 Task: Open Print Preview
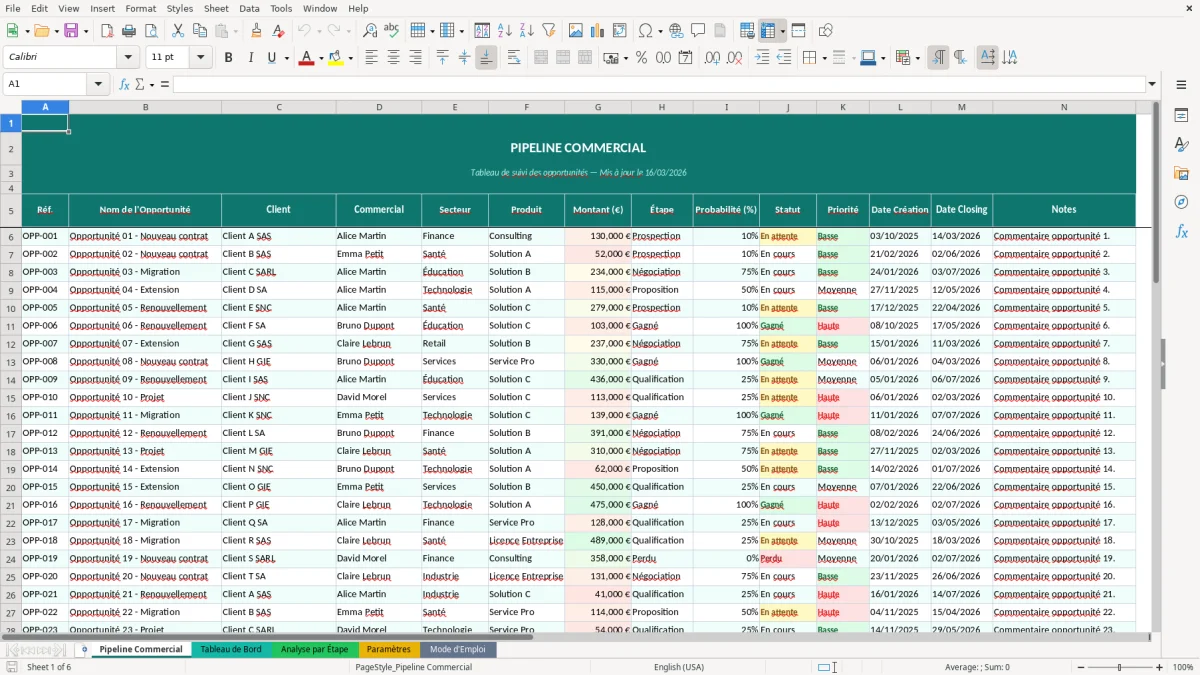pos(150,31)
